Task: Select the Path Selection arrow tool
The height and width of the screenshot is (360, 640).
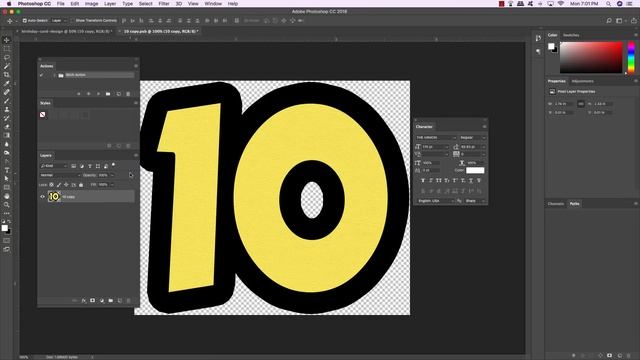Action: coord(7,178)
